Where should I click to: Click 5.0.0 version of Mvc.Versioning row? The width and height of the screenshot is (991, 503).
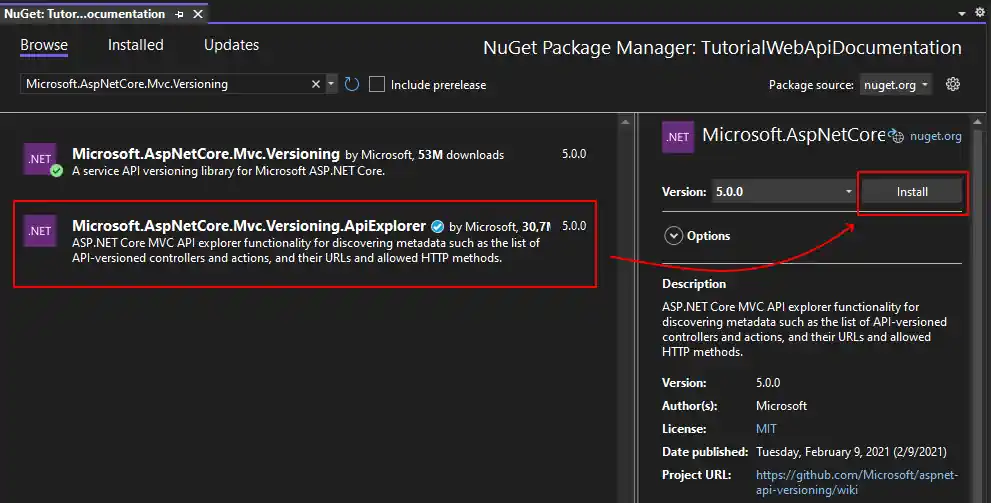click(574, 154)
